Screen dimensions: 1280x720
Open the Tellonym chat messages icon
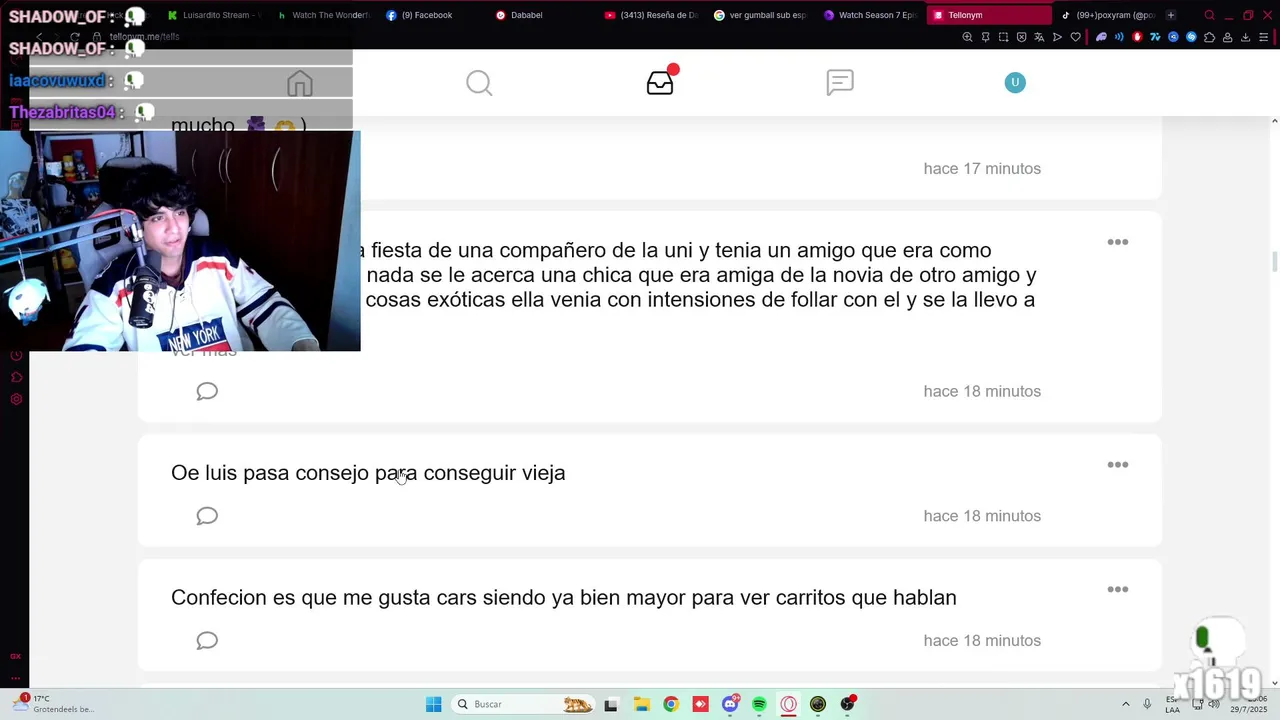tap(840, 83)
